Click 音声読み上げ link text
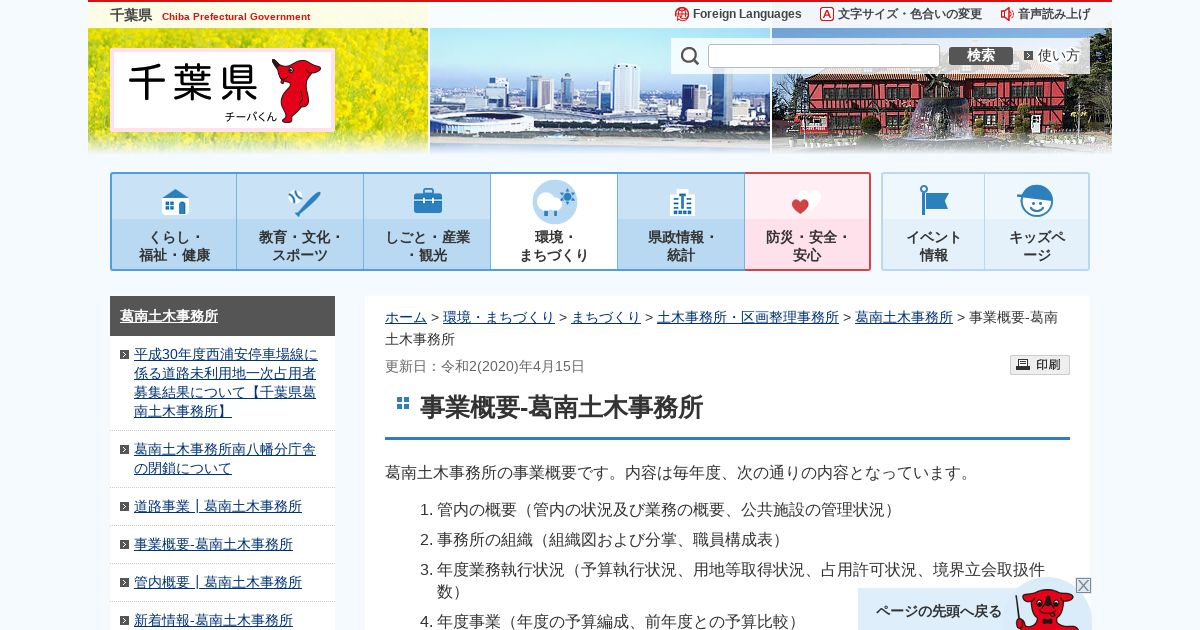Screen dimensions: 1200x630 (x=1054, y=14)
